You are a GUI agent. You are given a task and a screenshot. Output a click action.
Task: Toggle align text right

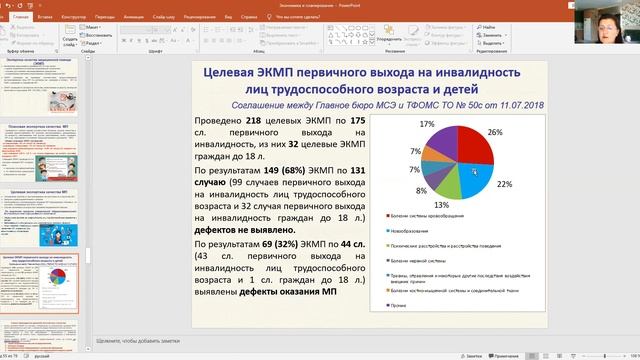(222, 41)
